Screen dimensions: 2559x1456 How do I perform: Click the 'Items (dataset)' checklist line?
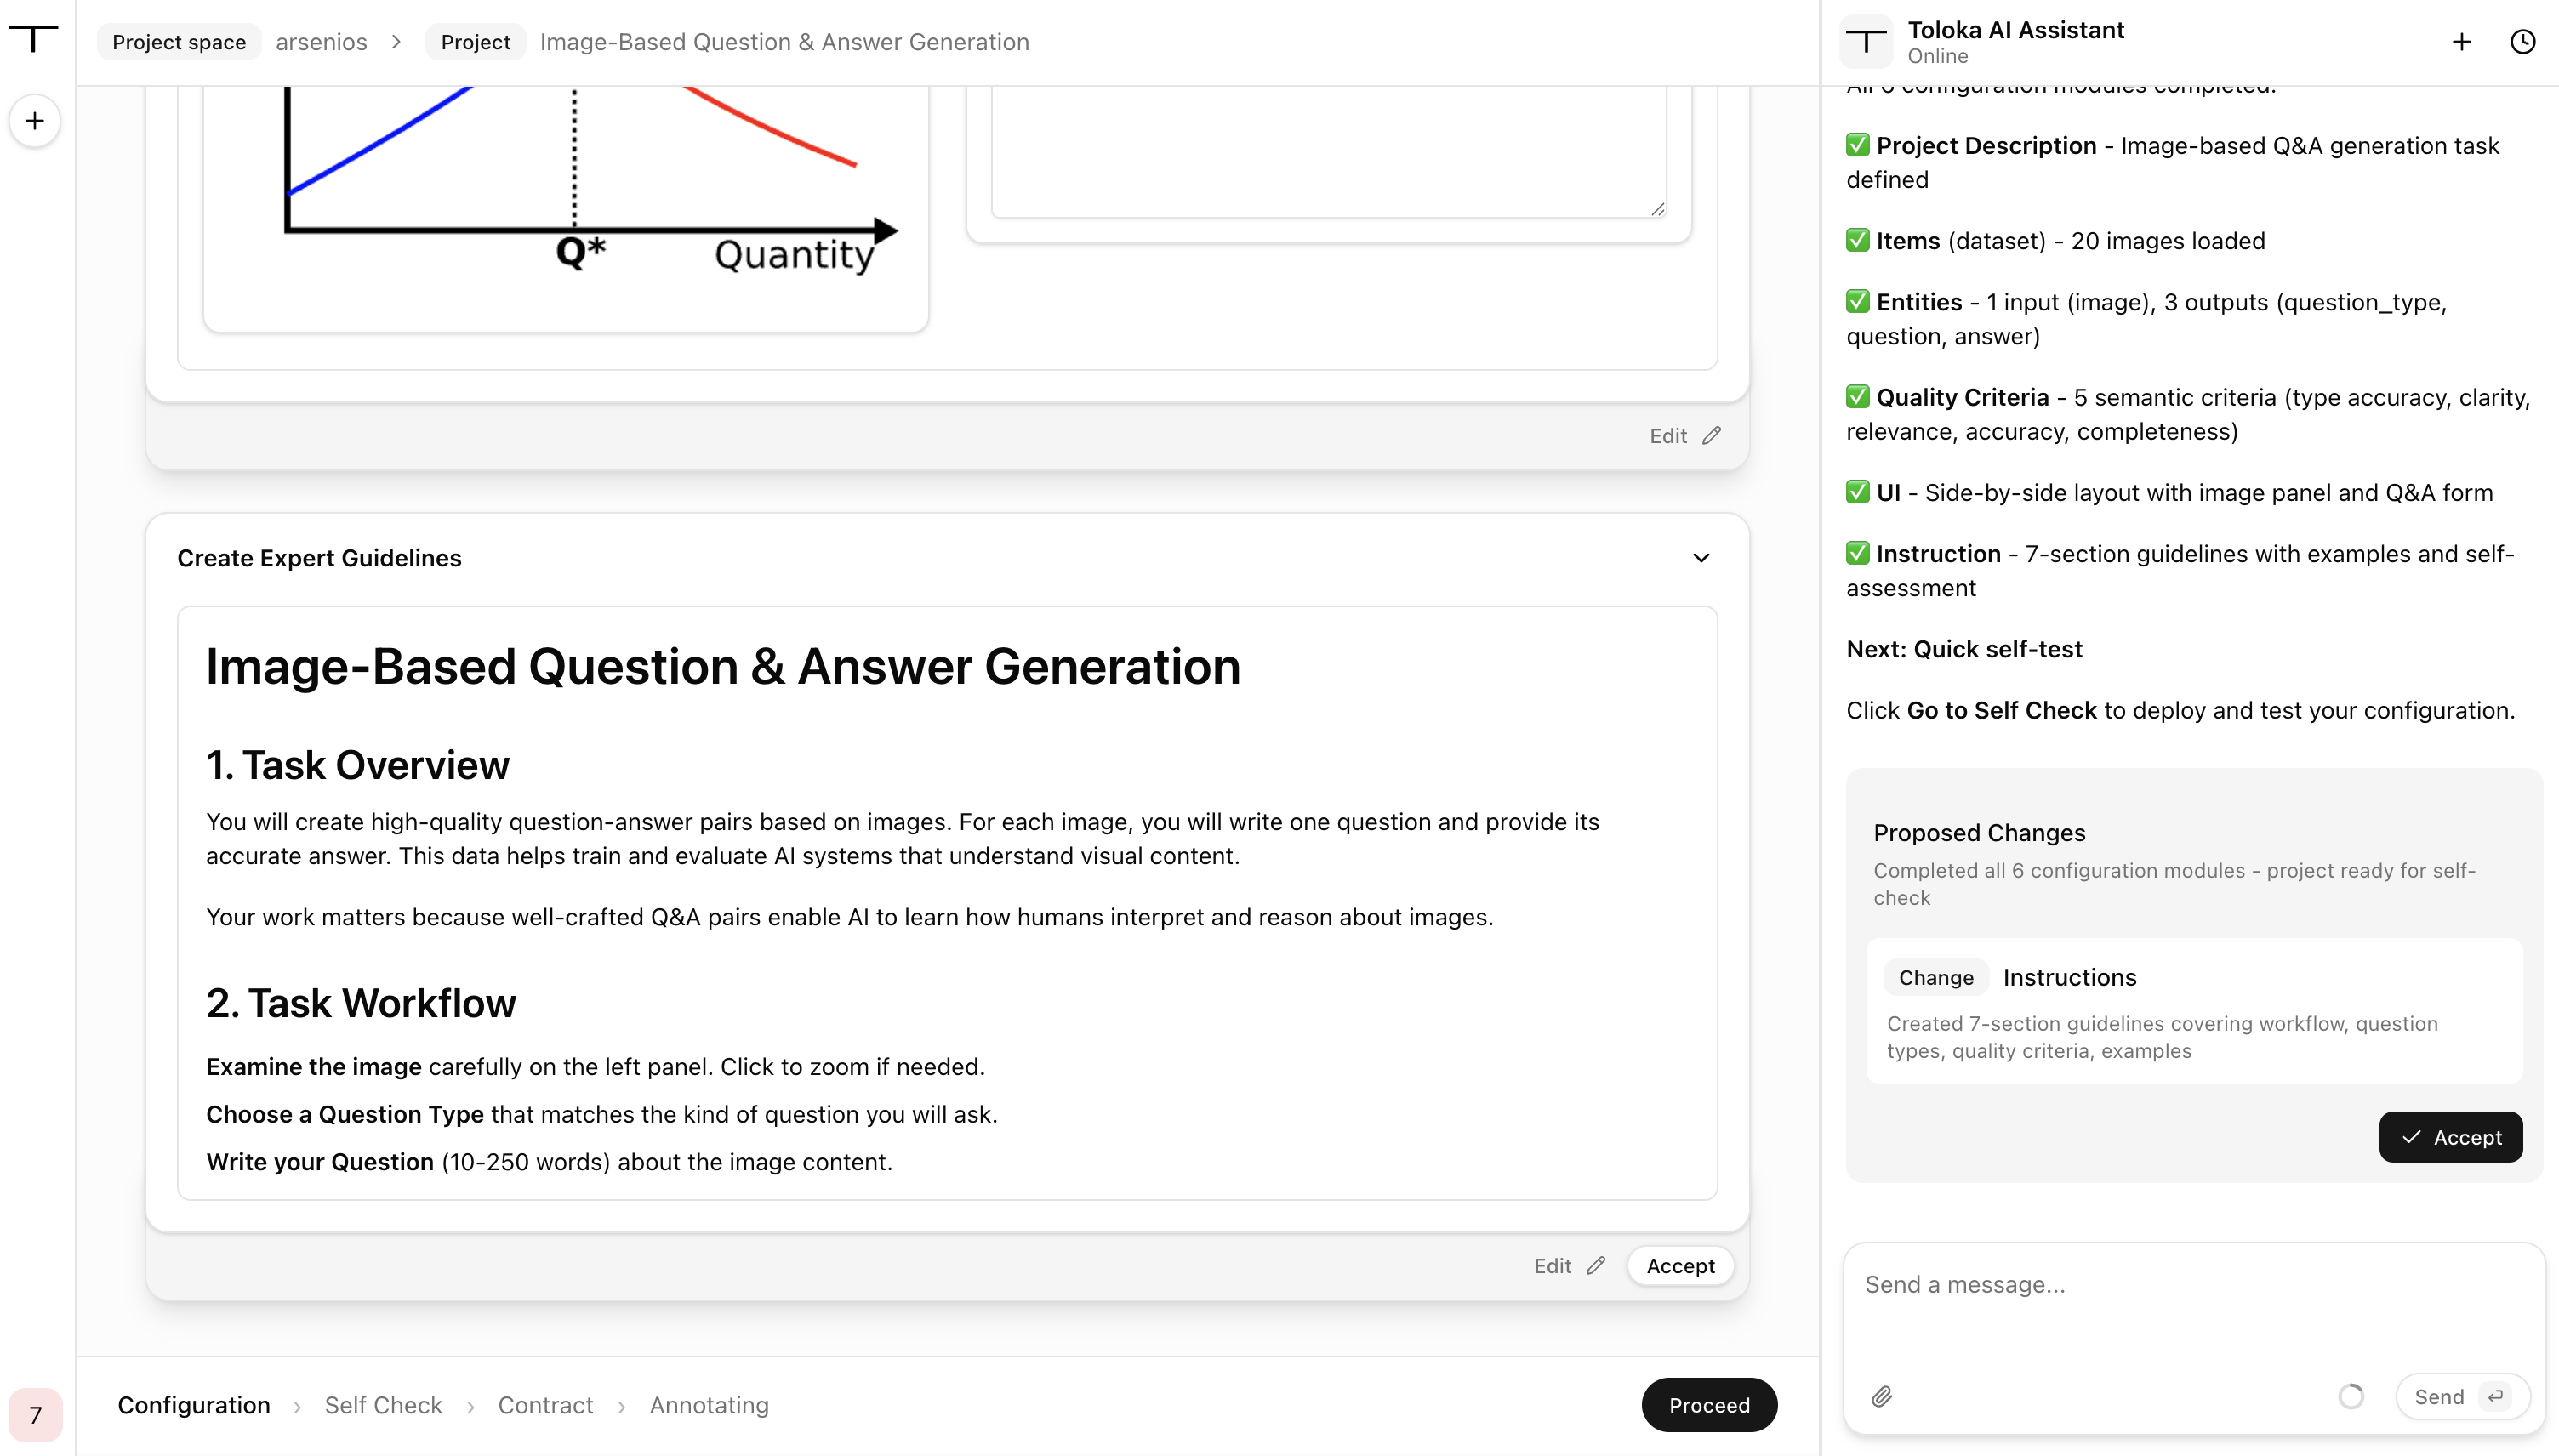[2055, 240]
